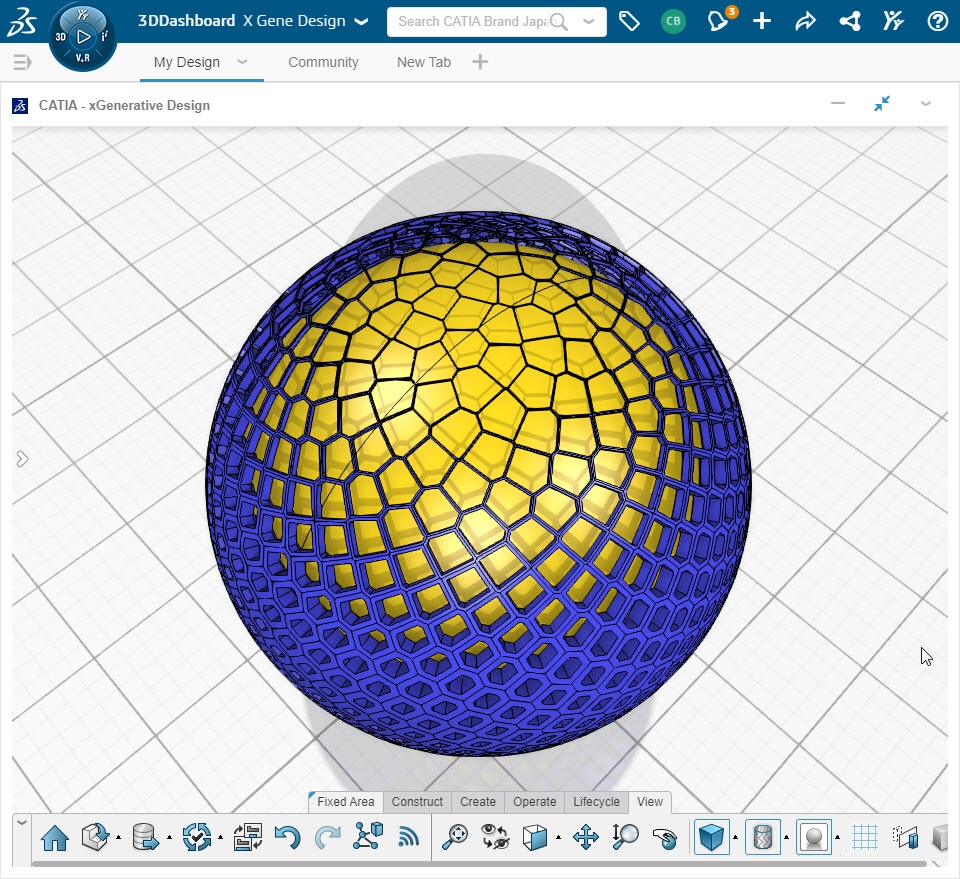This screenshot has width=960, height=879.
Task: Click the feed signal icon
Action: [x=408, y=837]
